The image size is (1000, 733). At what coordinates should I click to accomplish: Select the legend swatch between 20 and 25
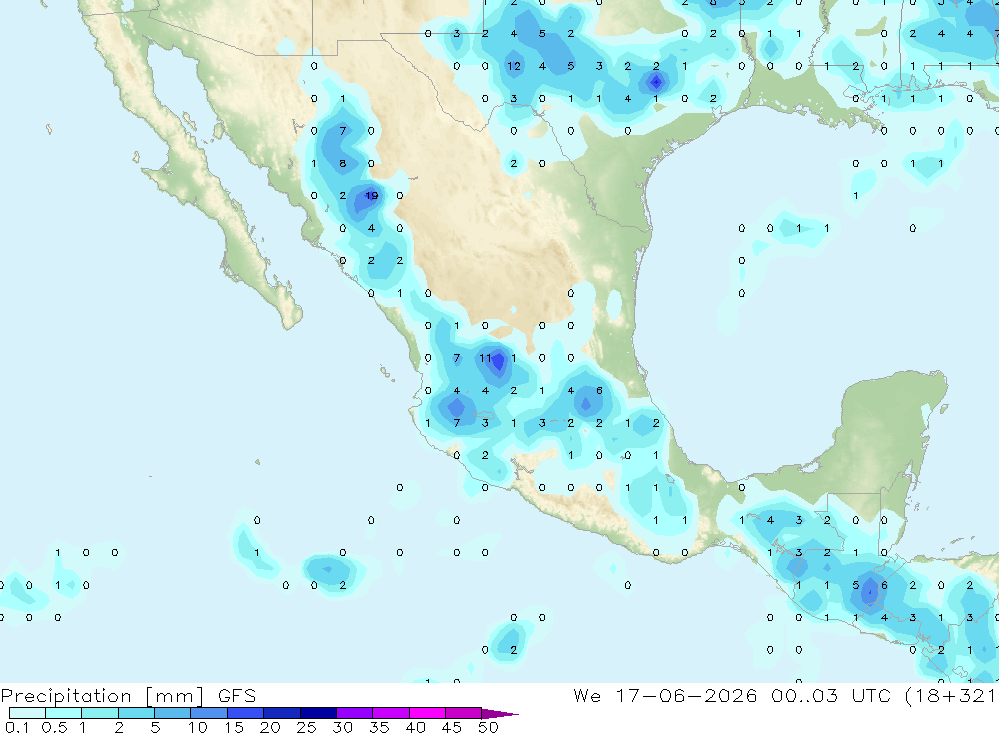coord(281,713)
